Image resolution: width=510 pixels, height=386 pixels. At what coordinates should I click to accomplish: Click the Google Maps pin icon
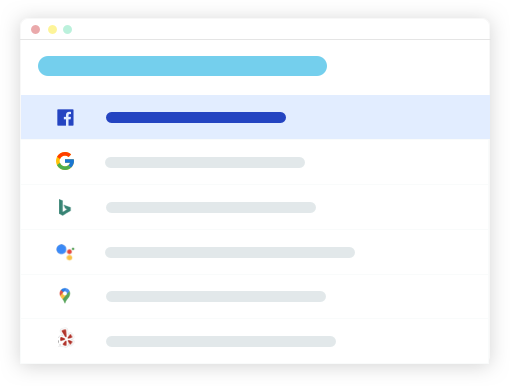tap(65, 295)
